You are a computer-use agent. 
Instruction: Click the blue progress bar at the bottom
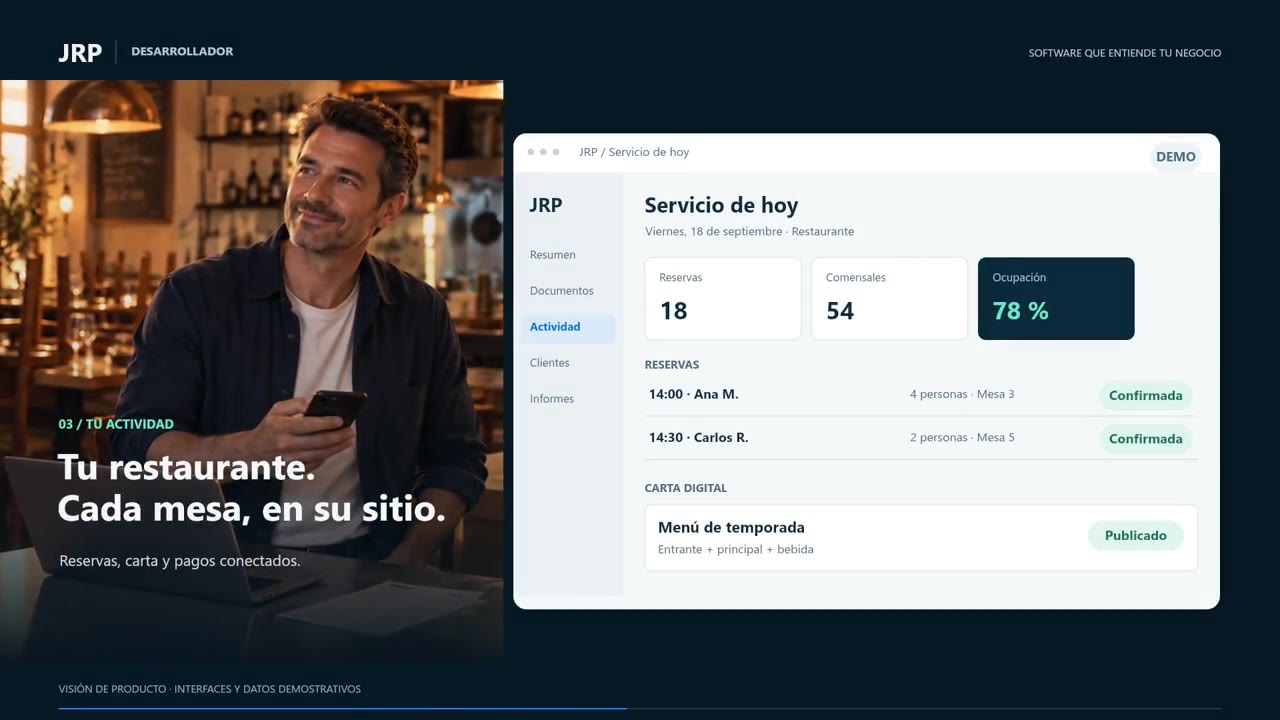click(342, 709)
